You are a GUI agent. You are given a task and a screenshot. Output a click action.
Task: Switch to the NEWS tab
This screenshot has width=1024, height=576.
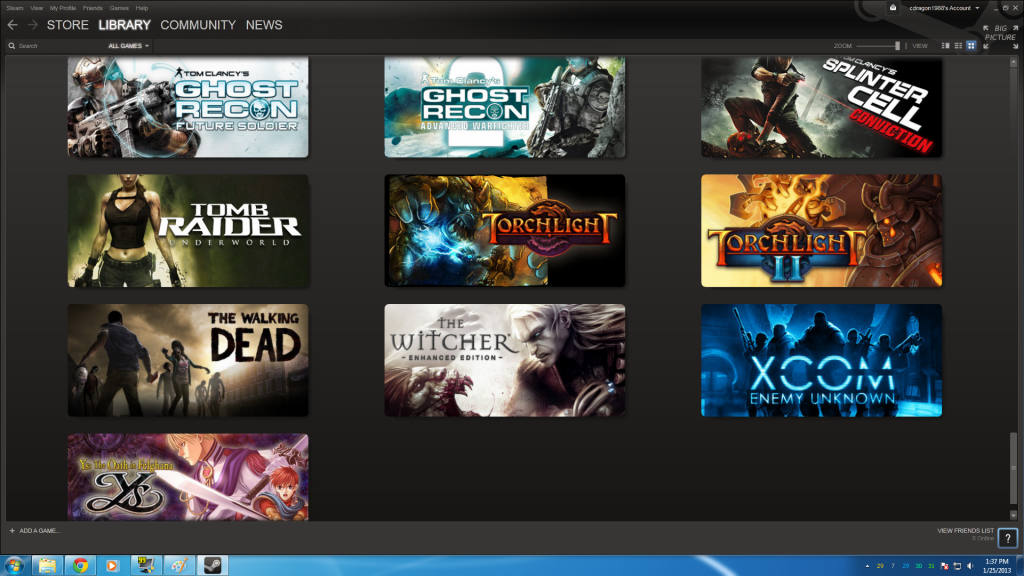point(264,25)
